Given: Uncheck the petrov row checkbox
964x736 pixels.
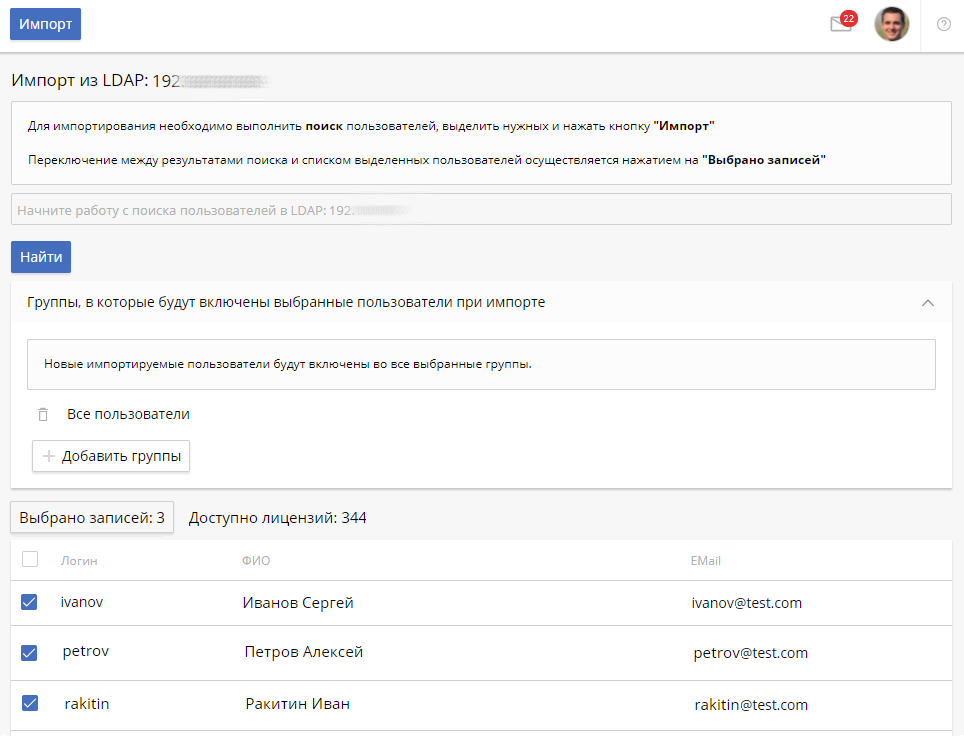Looking at the screenshot, I should (x=29, y=652).
